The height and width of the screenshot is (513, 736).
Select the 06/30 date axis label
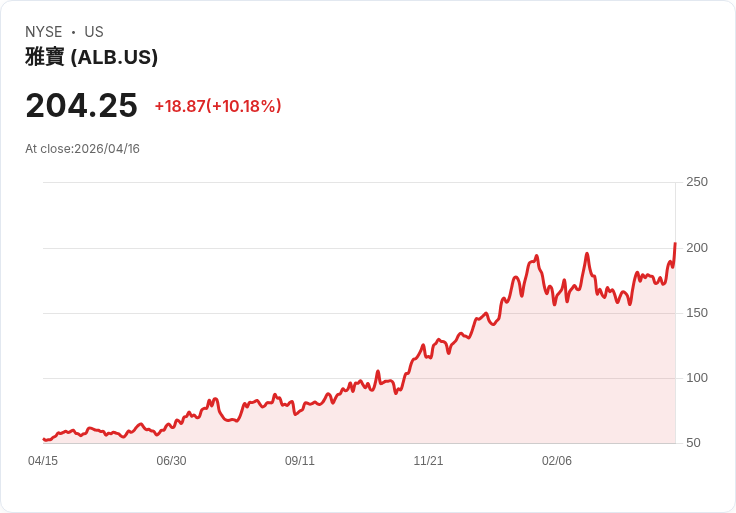coord(171,460)
